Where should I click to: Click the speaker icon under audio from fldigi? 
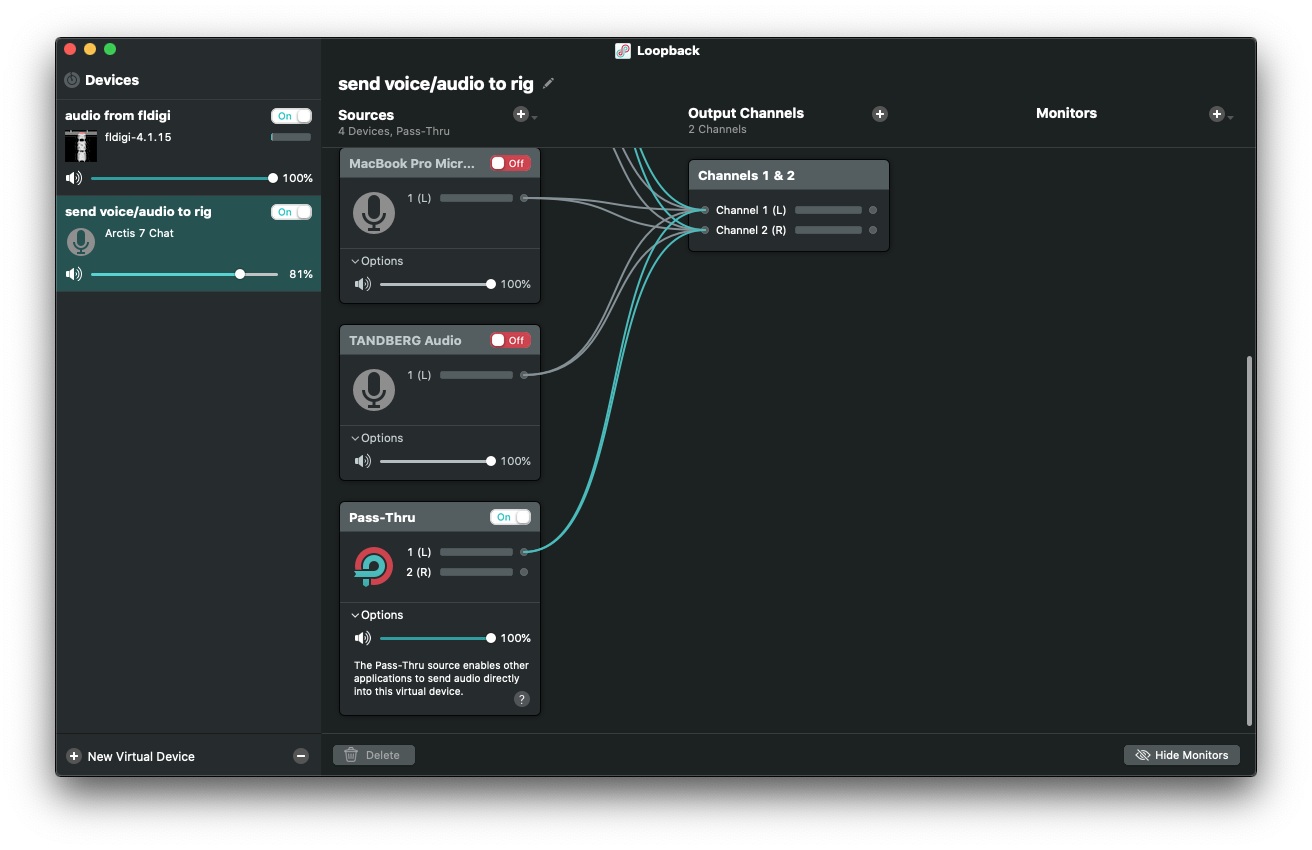click(x=74, y=178)
